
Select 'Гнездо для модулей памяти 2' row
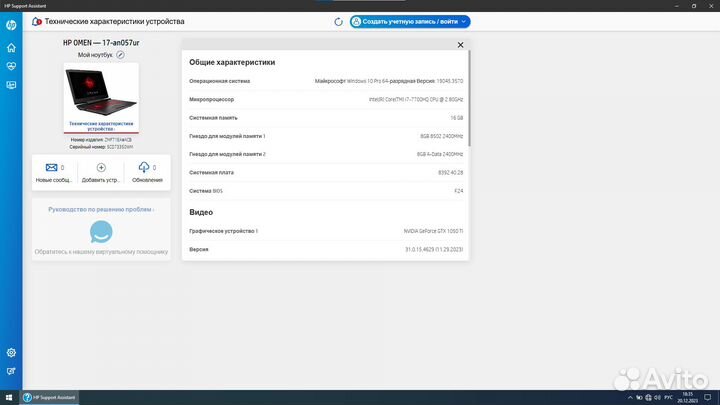(x=326, y=154)
